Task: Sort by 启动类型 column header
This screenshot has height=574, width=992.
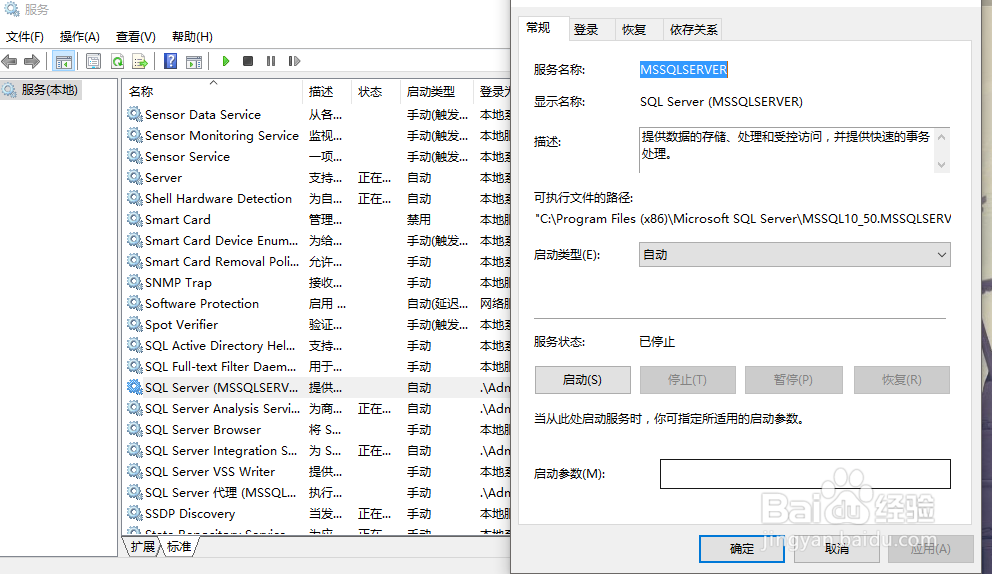Action: pyautogui.click(x=437, y=91)
